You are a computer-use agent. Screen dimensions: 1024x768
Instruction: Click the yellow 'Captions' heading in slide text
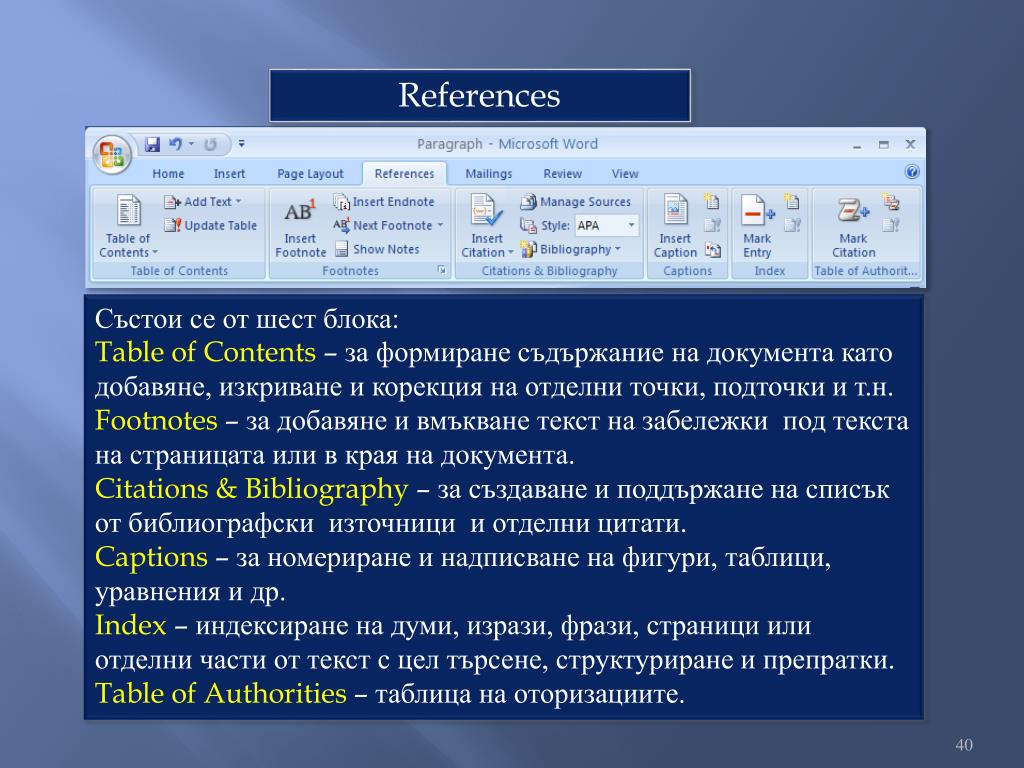[152, 557]
